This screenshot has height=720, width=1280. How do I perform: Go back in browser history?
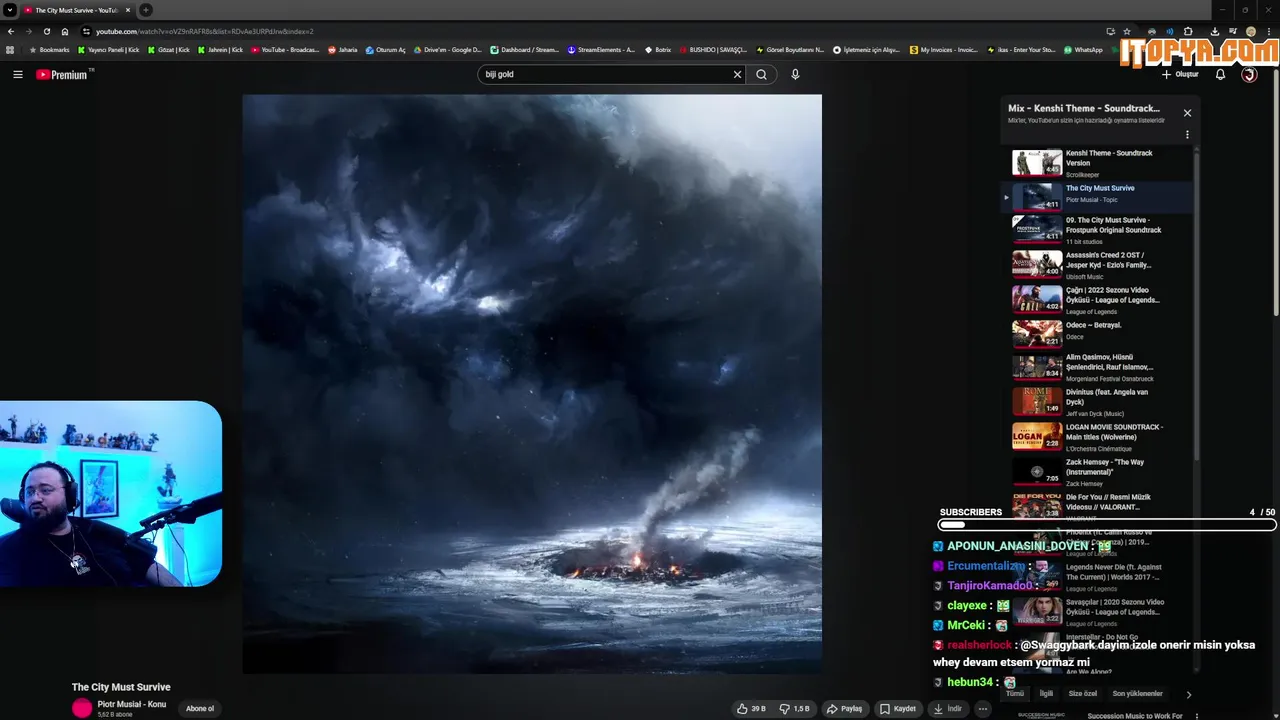[x=11, y=31]
